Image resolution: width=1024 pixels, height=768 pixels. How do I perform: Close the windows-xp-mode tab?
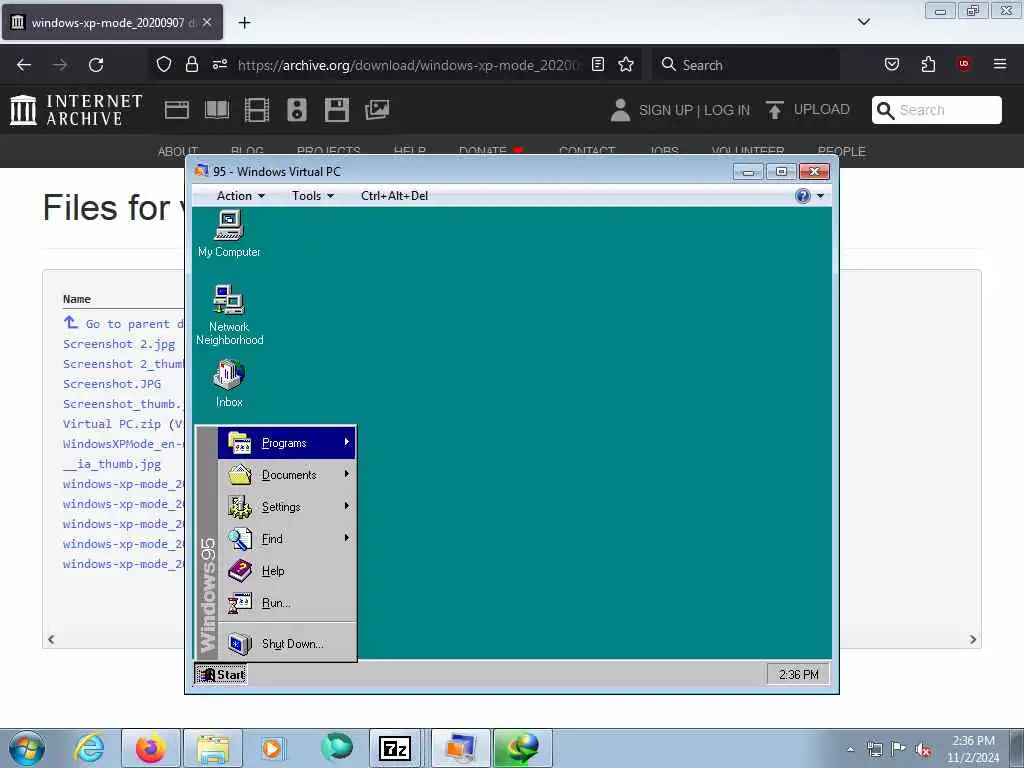pos(206,22)
